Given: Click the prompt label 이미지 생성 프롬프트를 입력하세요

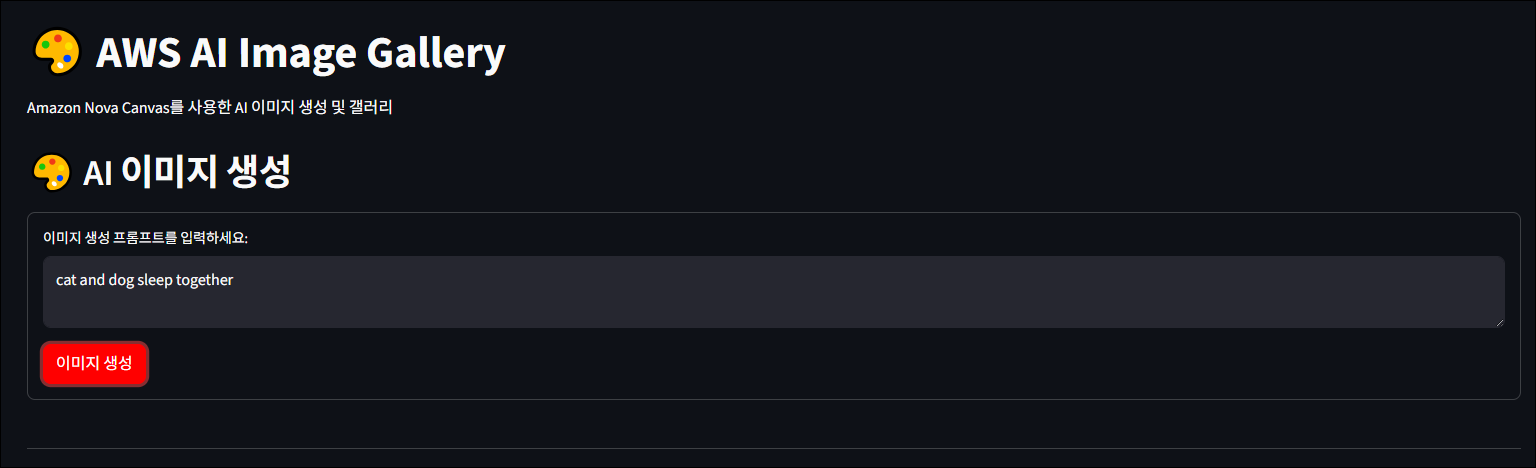Looking at the screenshot, I should point(152,238).
